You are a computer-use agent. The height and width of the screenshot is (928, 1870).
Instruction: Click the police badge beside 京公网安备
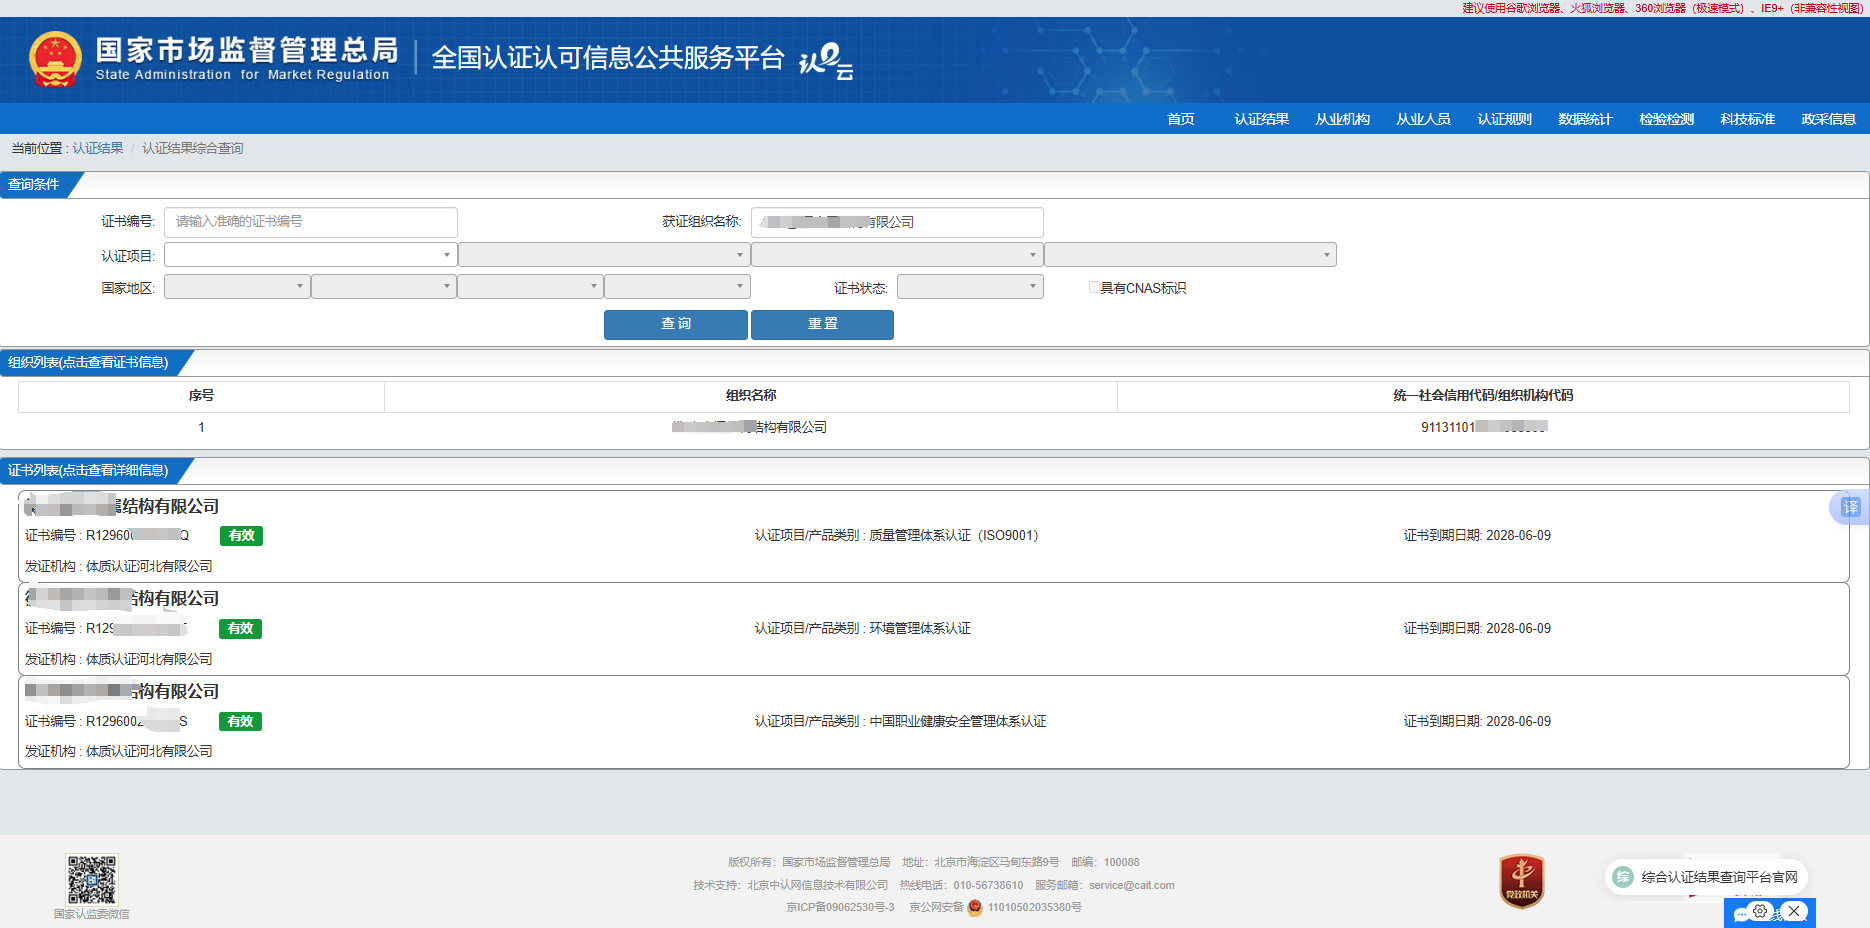[x=975, y=907]
